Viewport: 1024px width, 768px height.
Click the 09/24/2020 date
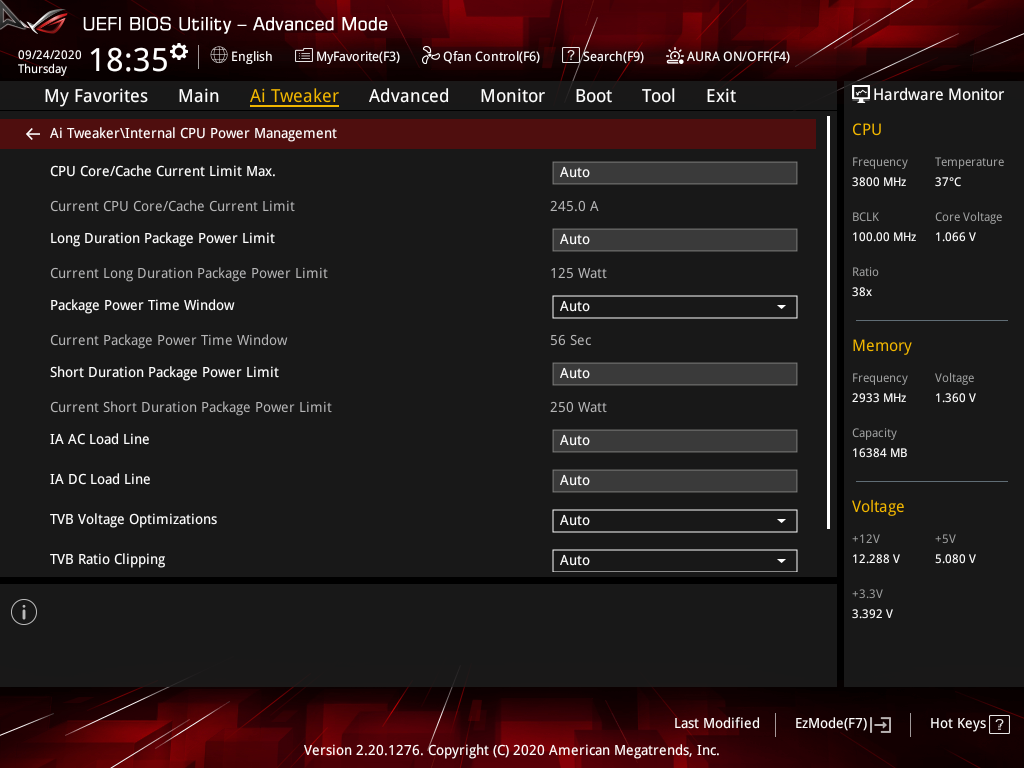(x=50, y=55)
